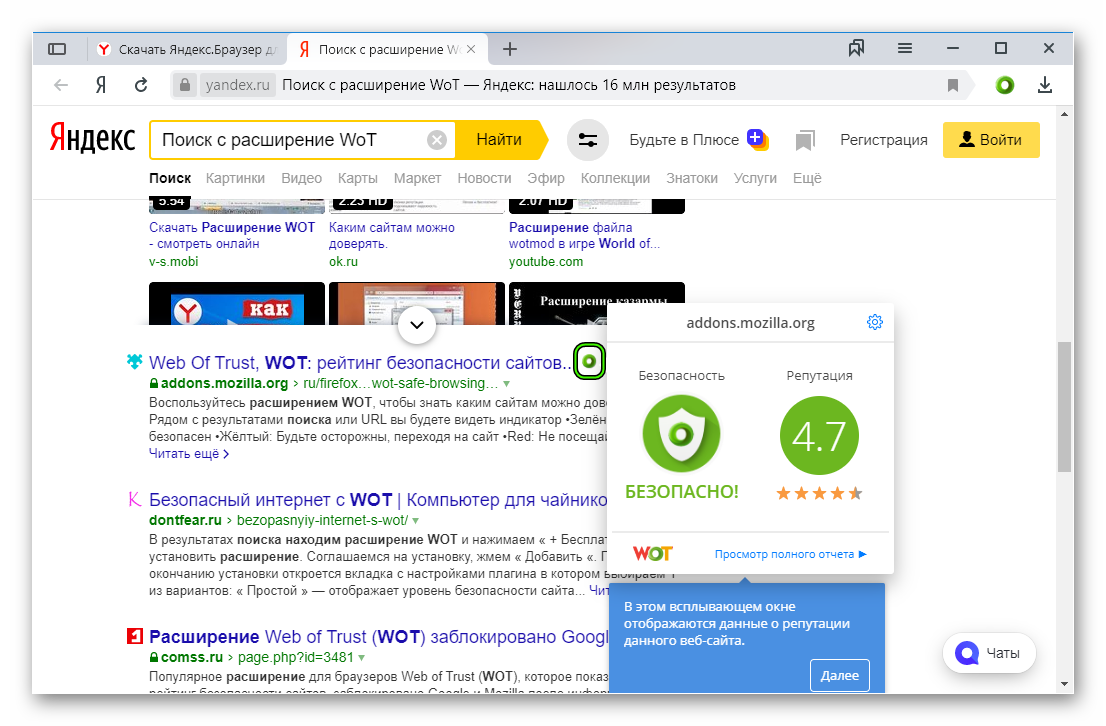The image size is (1106, 726).
Task: Open the downloads panel
Action: pyautogui.click(x=1045, y=85)
